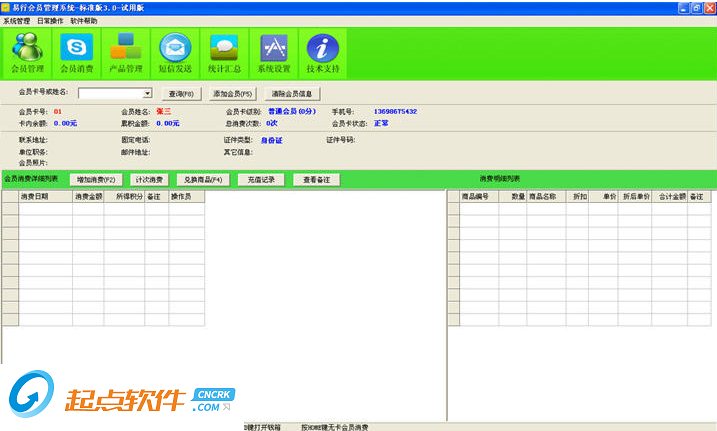Click the member card number value 01
This screenshot has height=431, width=717.
[58, 112]
